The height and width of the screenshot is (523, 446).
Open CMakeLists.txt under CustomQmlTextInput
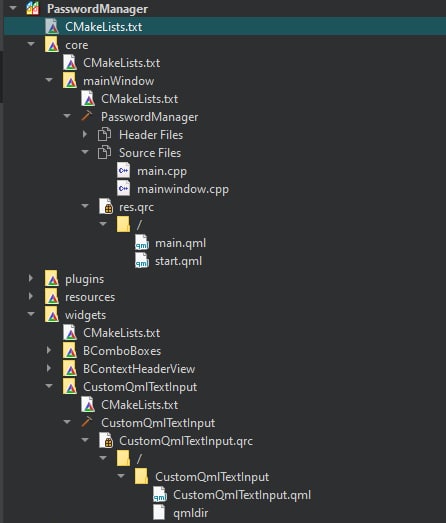pyautogui.click(x=139, y=405)
